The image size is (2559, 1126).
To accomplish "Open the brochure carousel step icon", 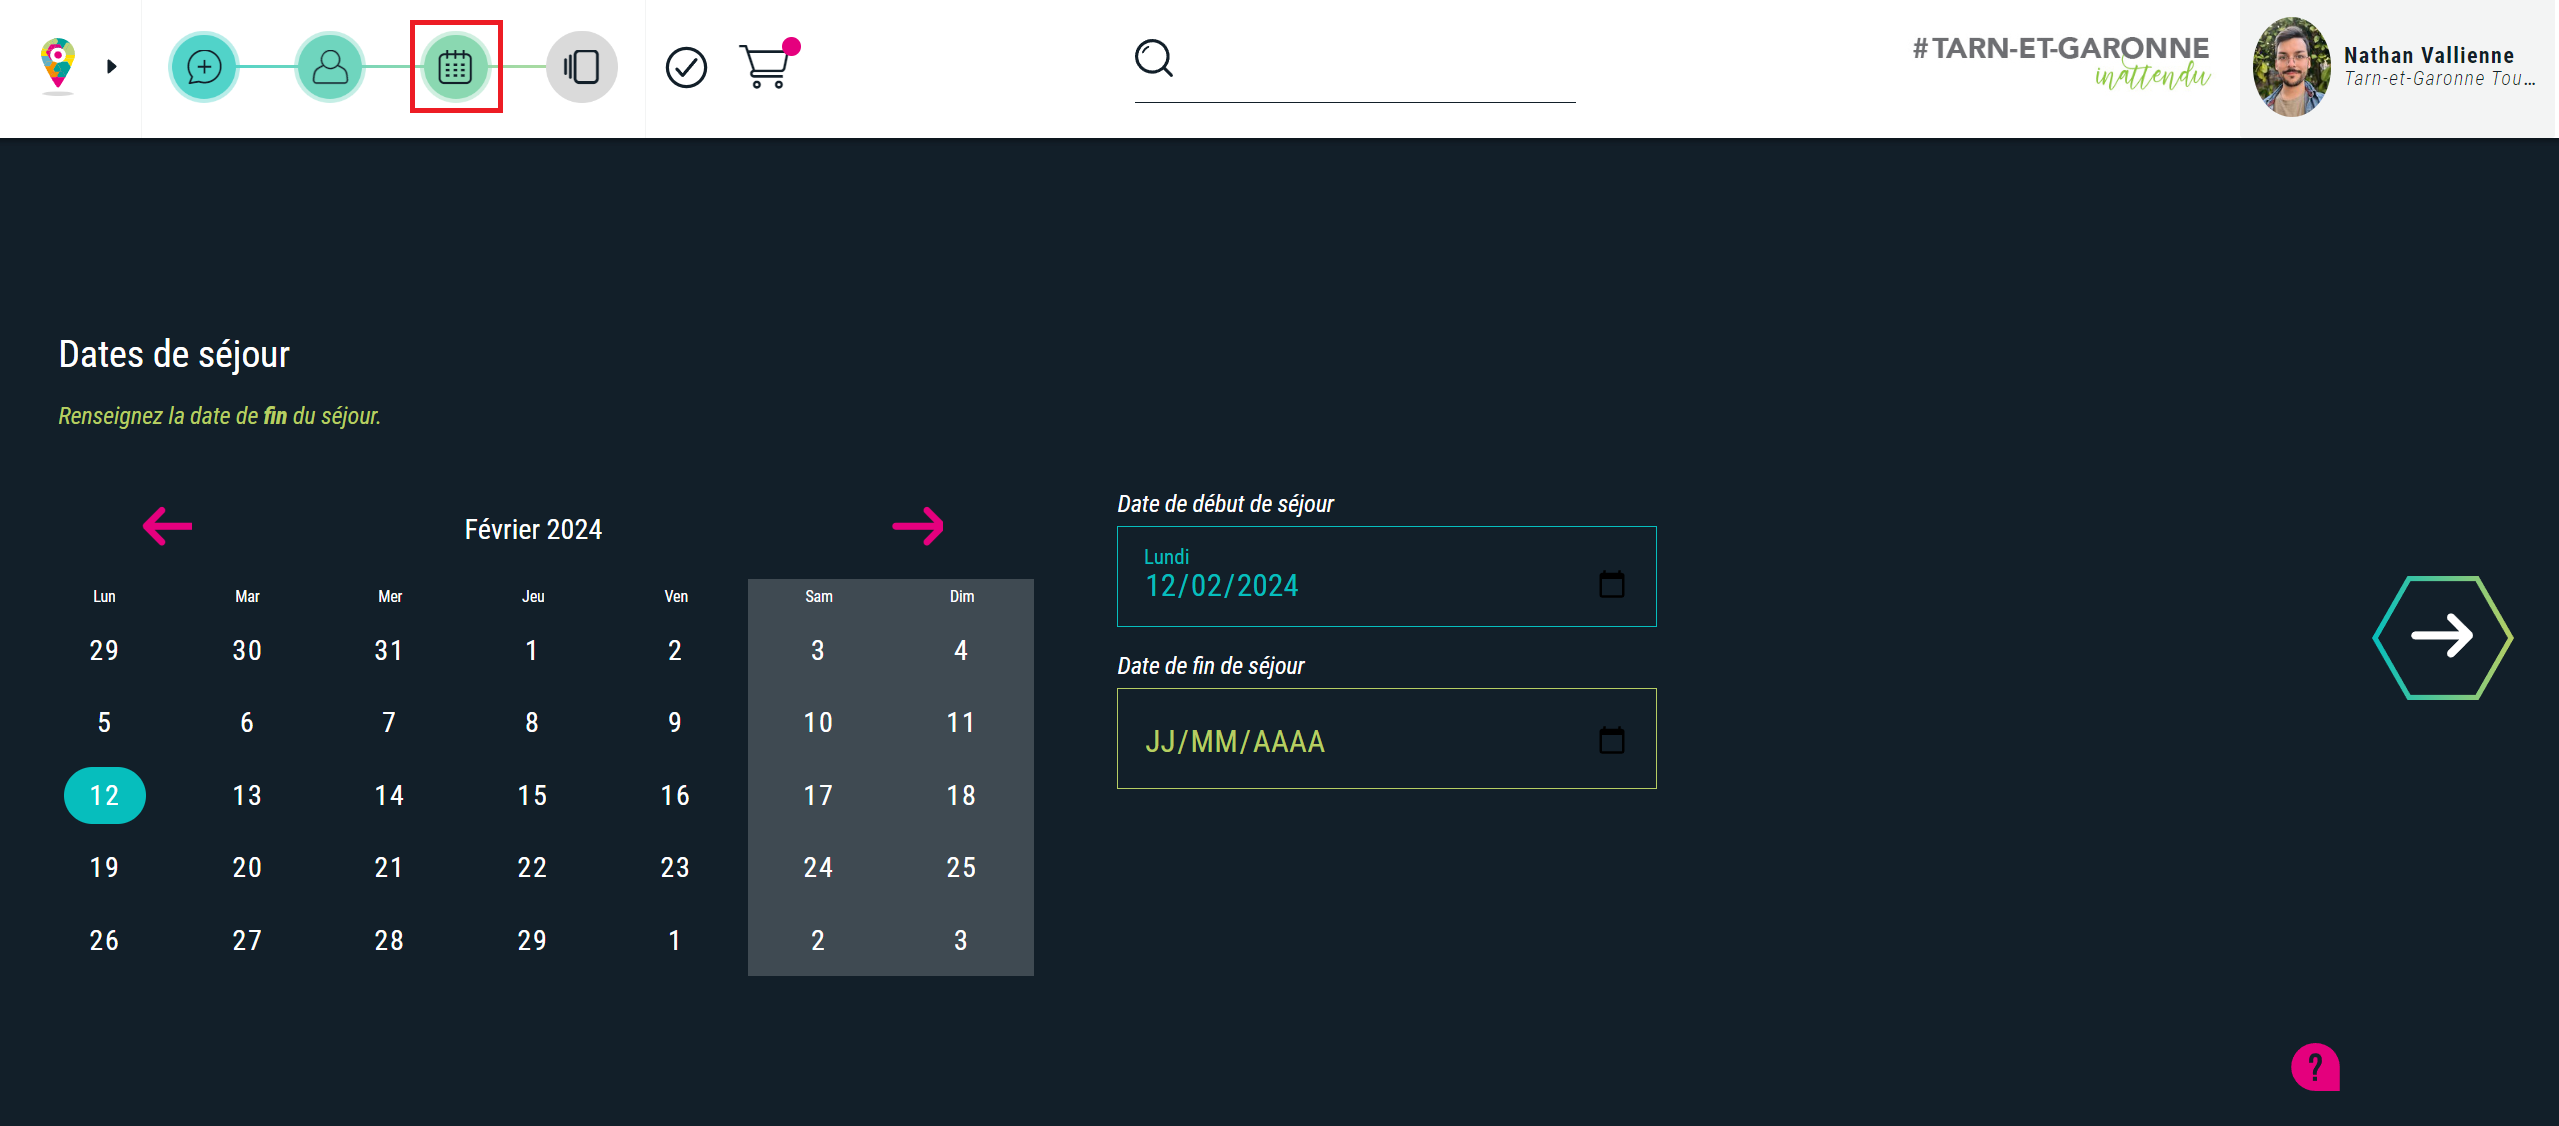I will coord(582,67).
